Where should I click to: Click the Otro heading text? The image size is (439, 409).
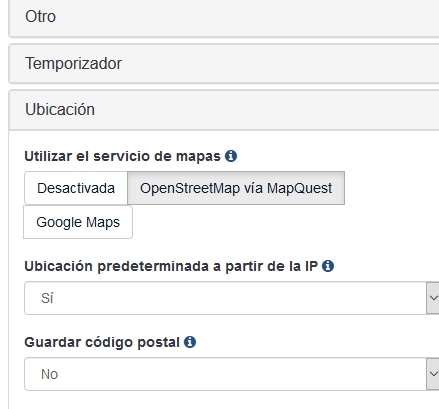pos(40,16)
